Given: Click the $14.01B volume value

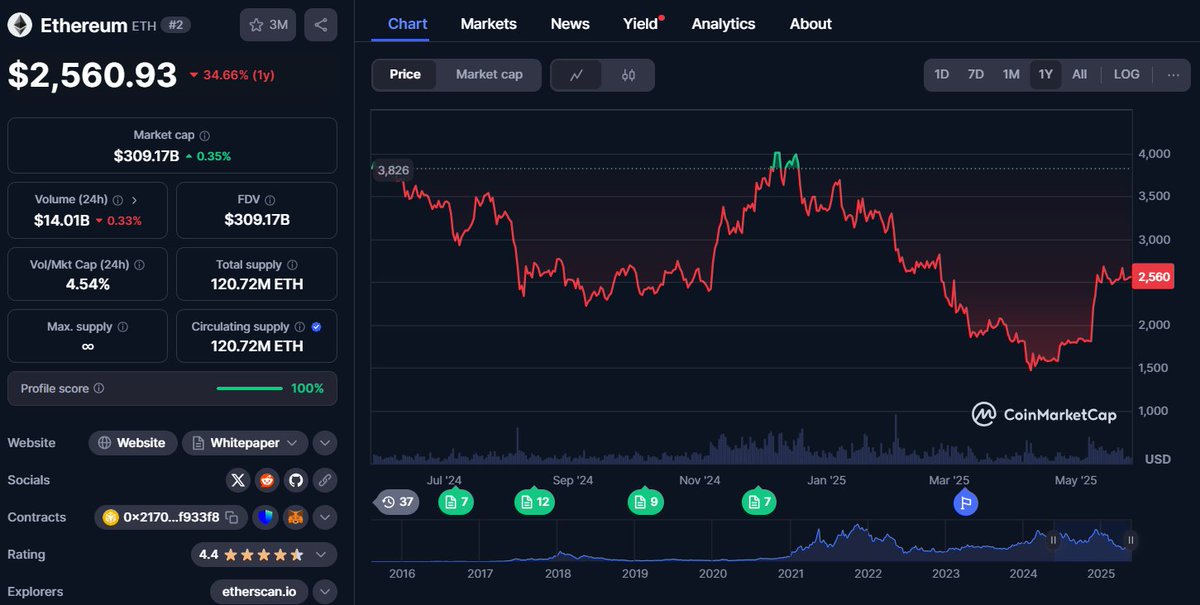Looking at the screenshot, I should point(62,220).
